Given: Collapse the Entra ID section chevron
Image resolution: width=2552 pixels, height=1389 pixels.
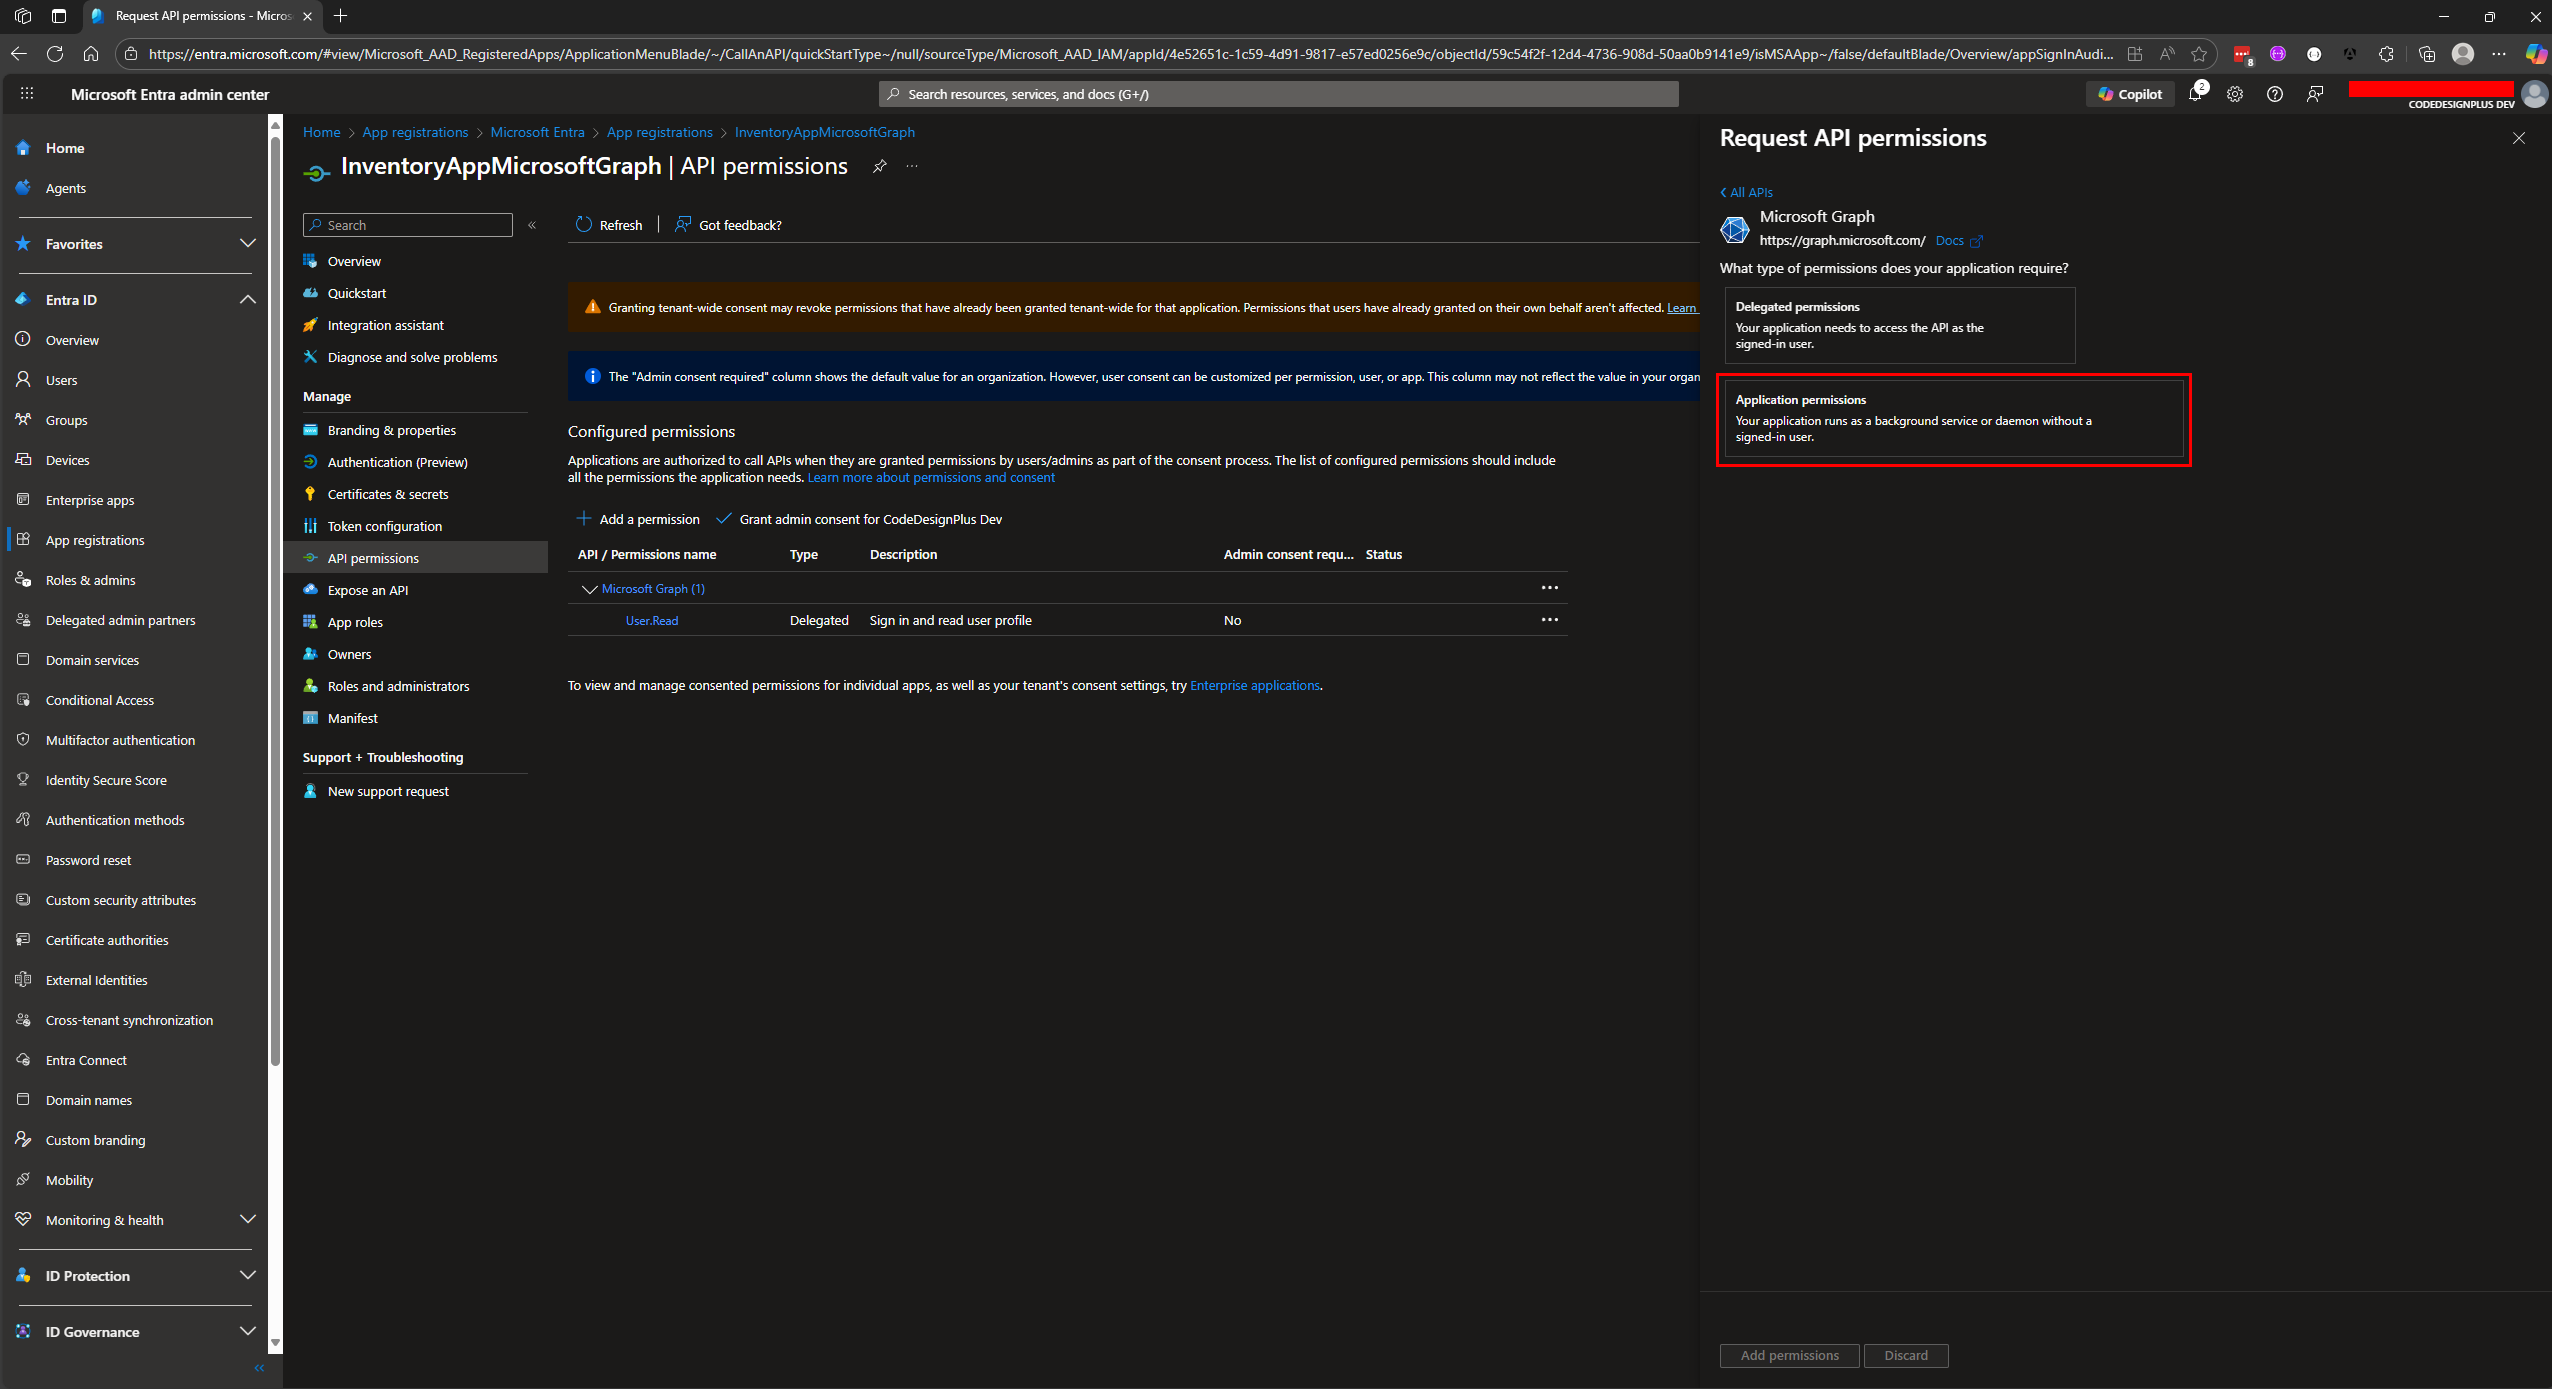Looking at the screenshot, I should click(247, 299).
